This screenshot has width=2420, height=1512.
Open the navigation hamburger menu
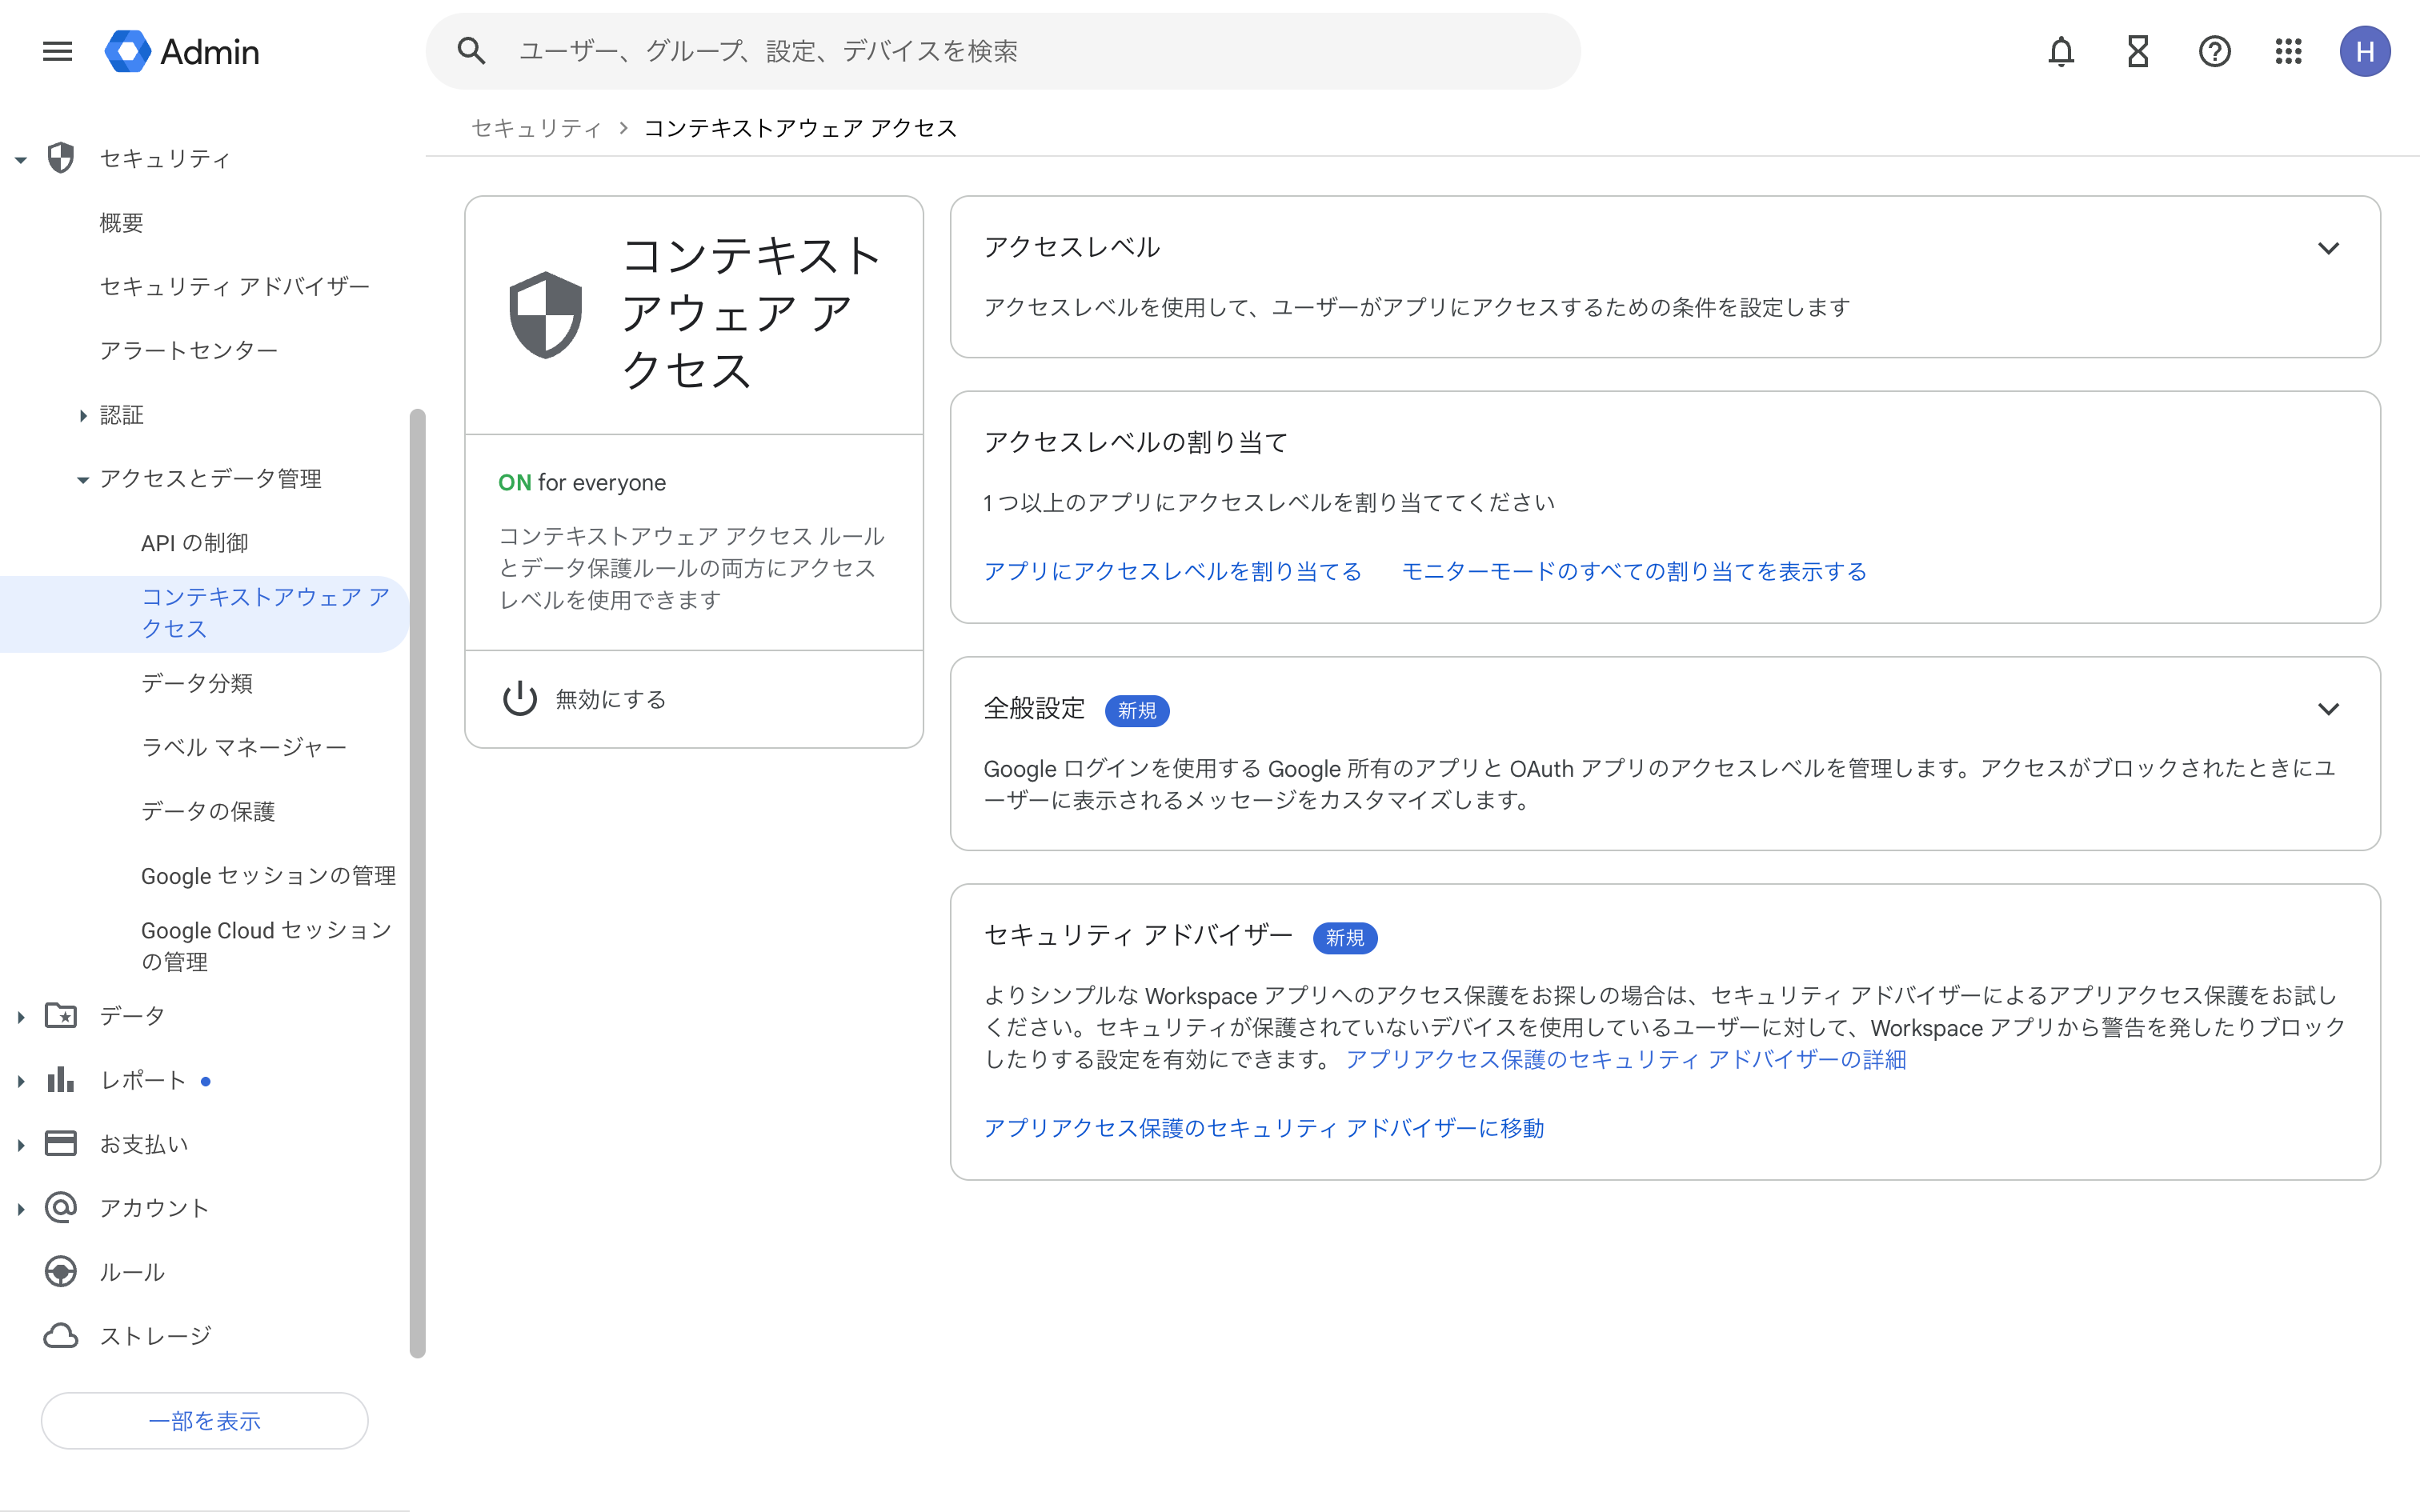[57, 51]
